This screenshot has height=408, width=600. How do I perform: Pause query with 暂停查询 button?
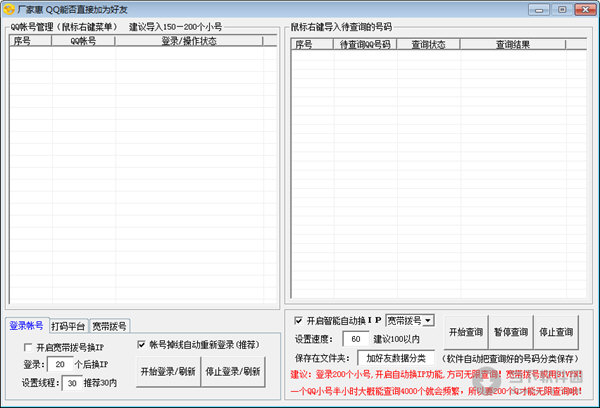(511, 332)
